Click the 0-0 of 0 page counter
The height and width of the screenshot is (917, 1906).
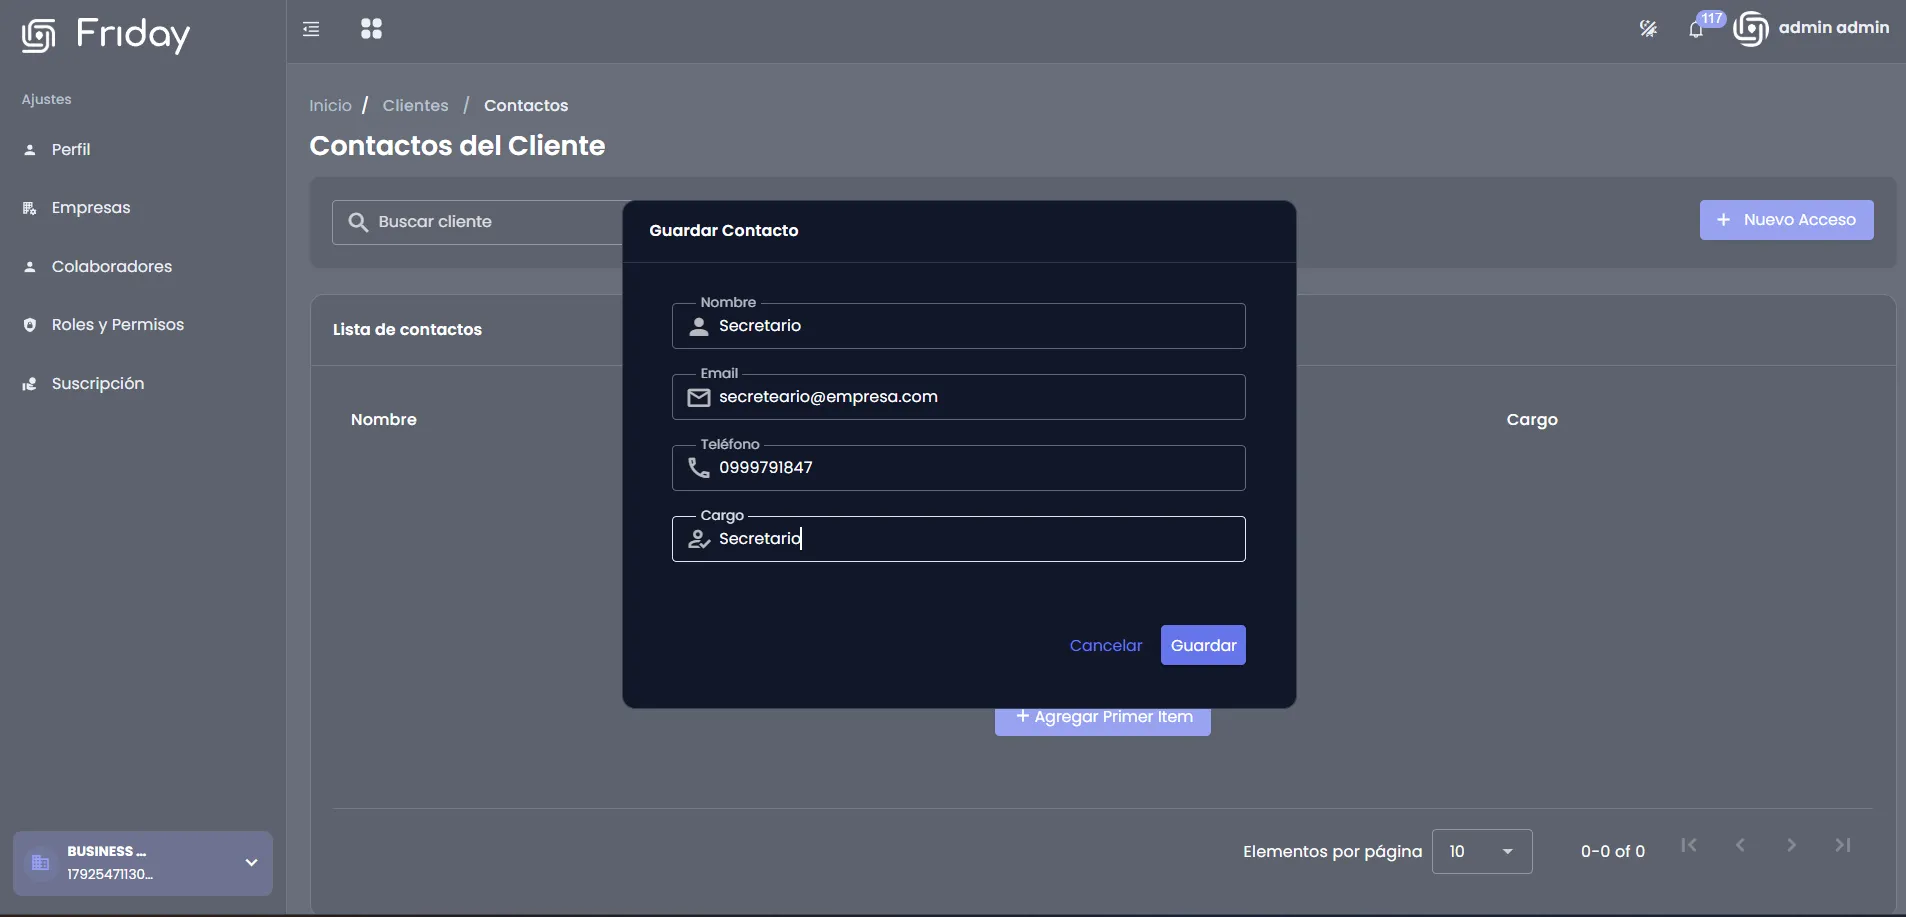[1612, 852]
